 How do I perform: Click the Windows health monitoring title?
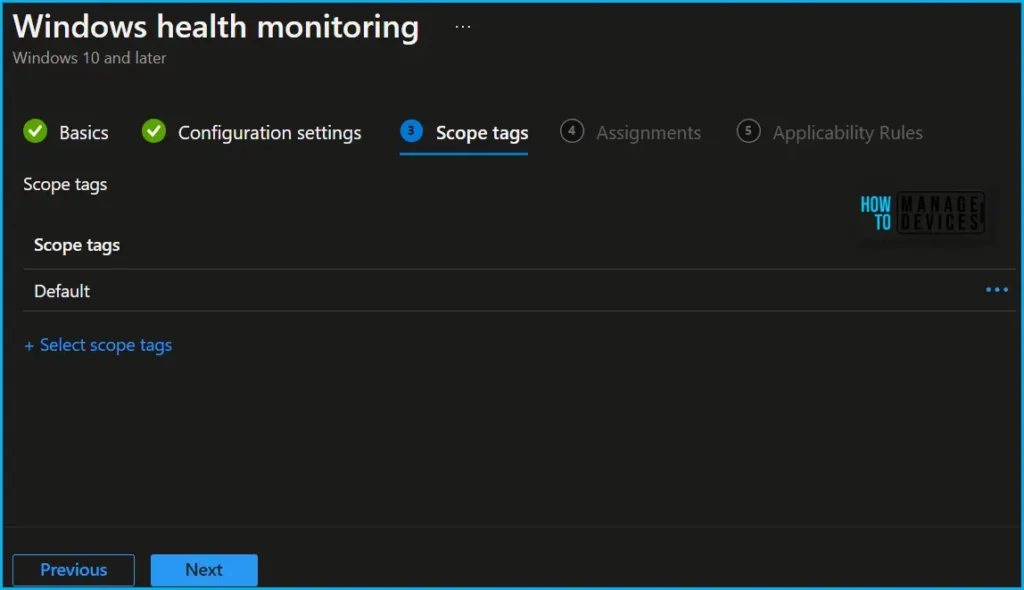(216, 27)
